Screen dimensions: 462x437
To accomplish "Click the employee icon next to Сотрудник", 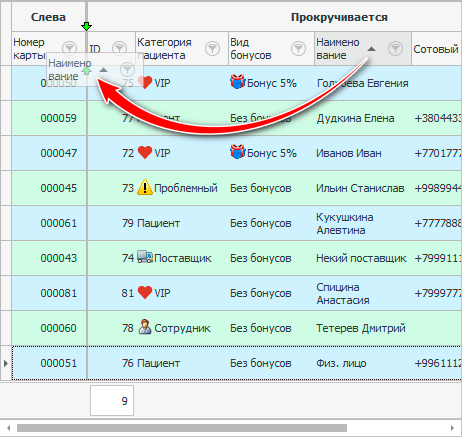I will tap(145, 327).
